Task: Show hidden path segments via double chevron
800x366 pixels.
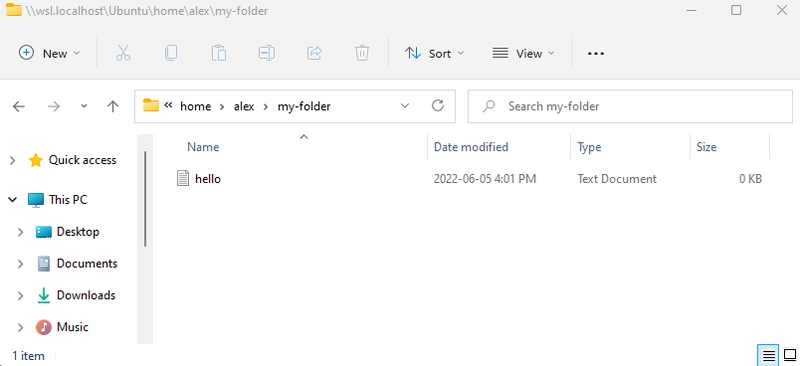Action: (x=168, y=105)
